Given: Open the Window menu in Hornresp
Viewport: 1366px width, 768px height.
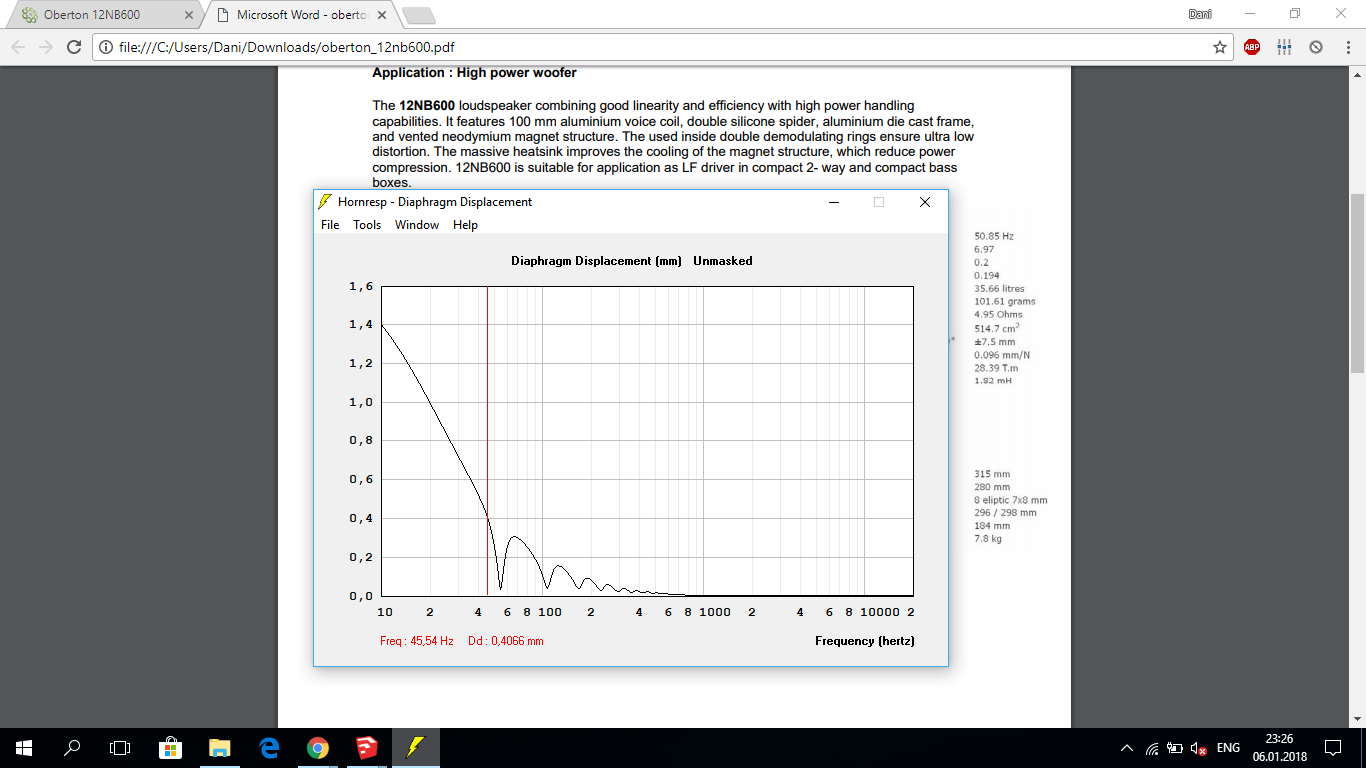Looking at the screenshot, I should [417, 225].
